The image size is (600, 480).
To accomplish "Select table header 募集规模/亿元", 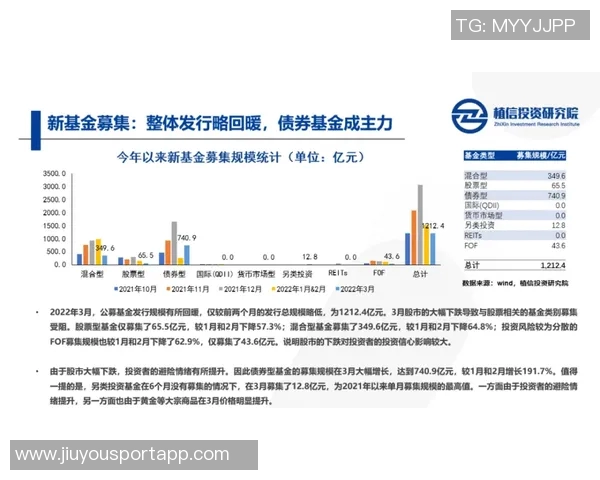I will tap(541, 155).
